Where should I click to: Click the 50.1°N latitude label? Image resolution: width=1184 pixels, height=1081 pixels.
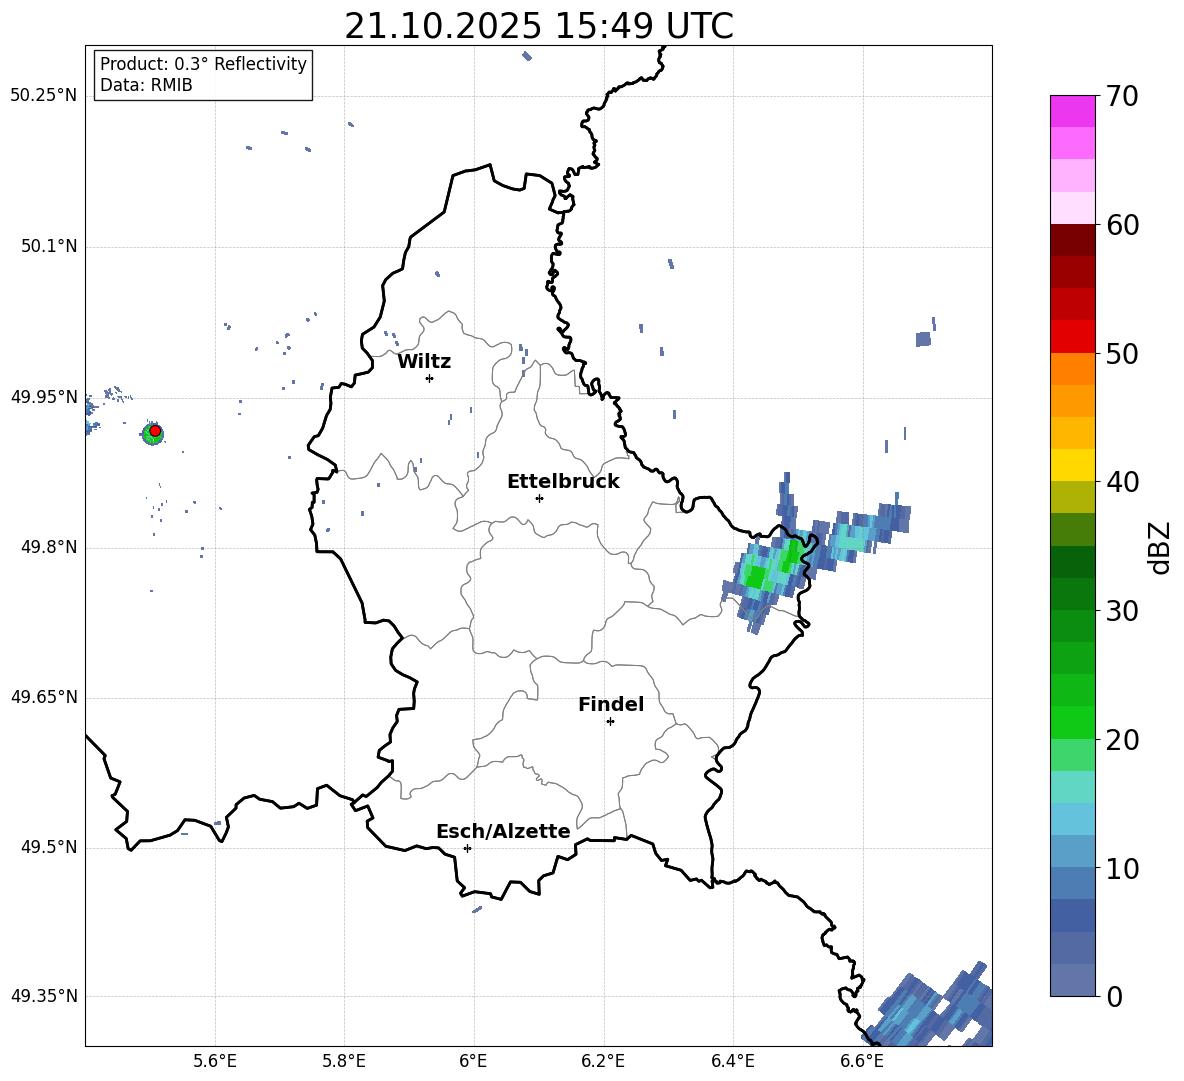click(49, 247)
